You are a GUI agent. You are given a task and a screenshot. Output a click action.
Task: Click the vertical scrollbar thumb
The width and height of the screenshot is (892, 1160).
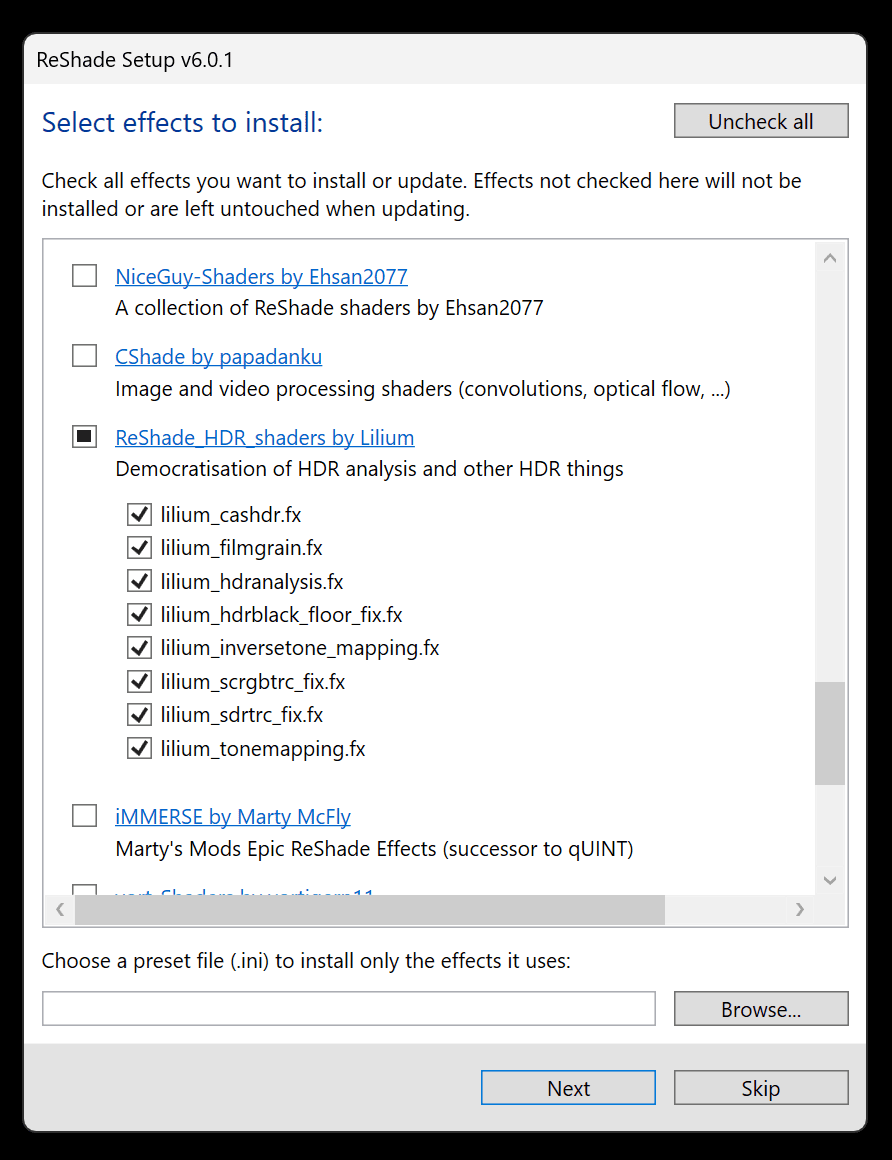click(x=830, y=733)
